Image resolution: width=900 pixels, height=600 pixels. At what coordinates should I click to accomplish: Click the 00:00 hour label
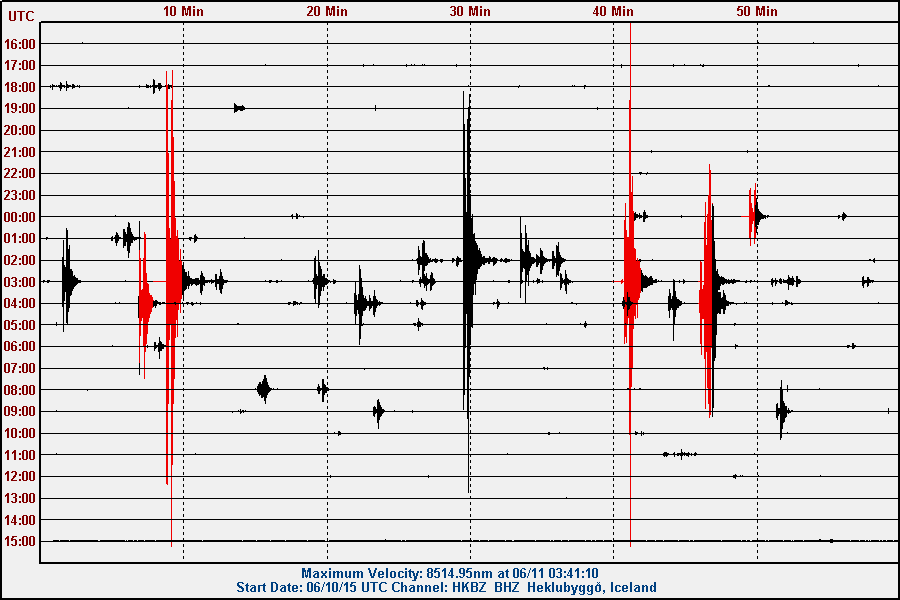pos(20,217)
